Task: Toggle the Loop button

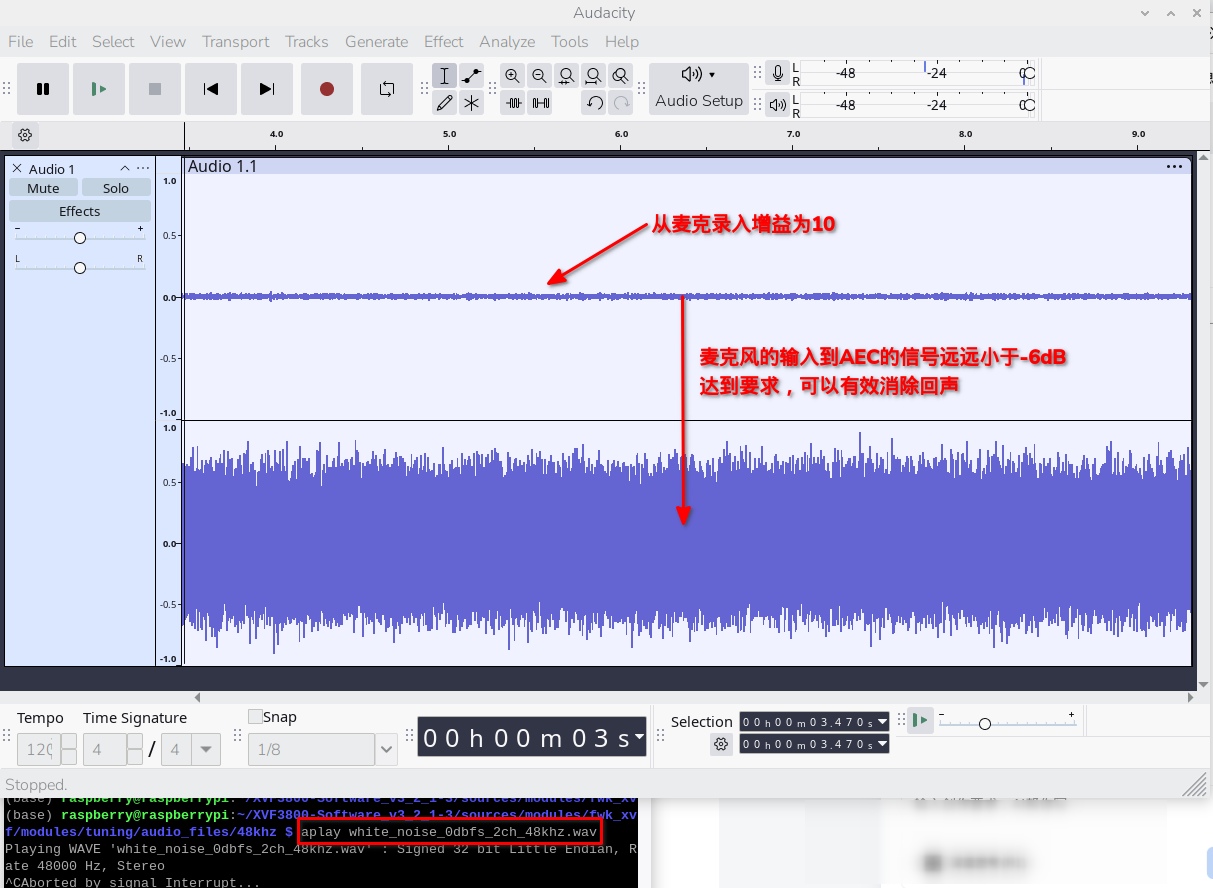Action: 387,89
